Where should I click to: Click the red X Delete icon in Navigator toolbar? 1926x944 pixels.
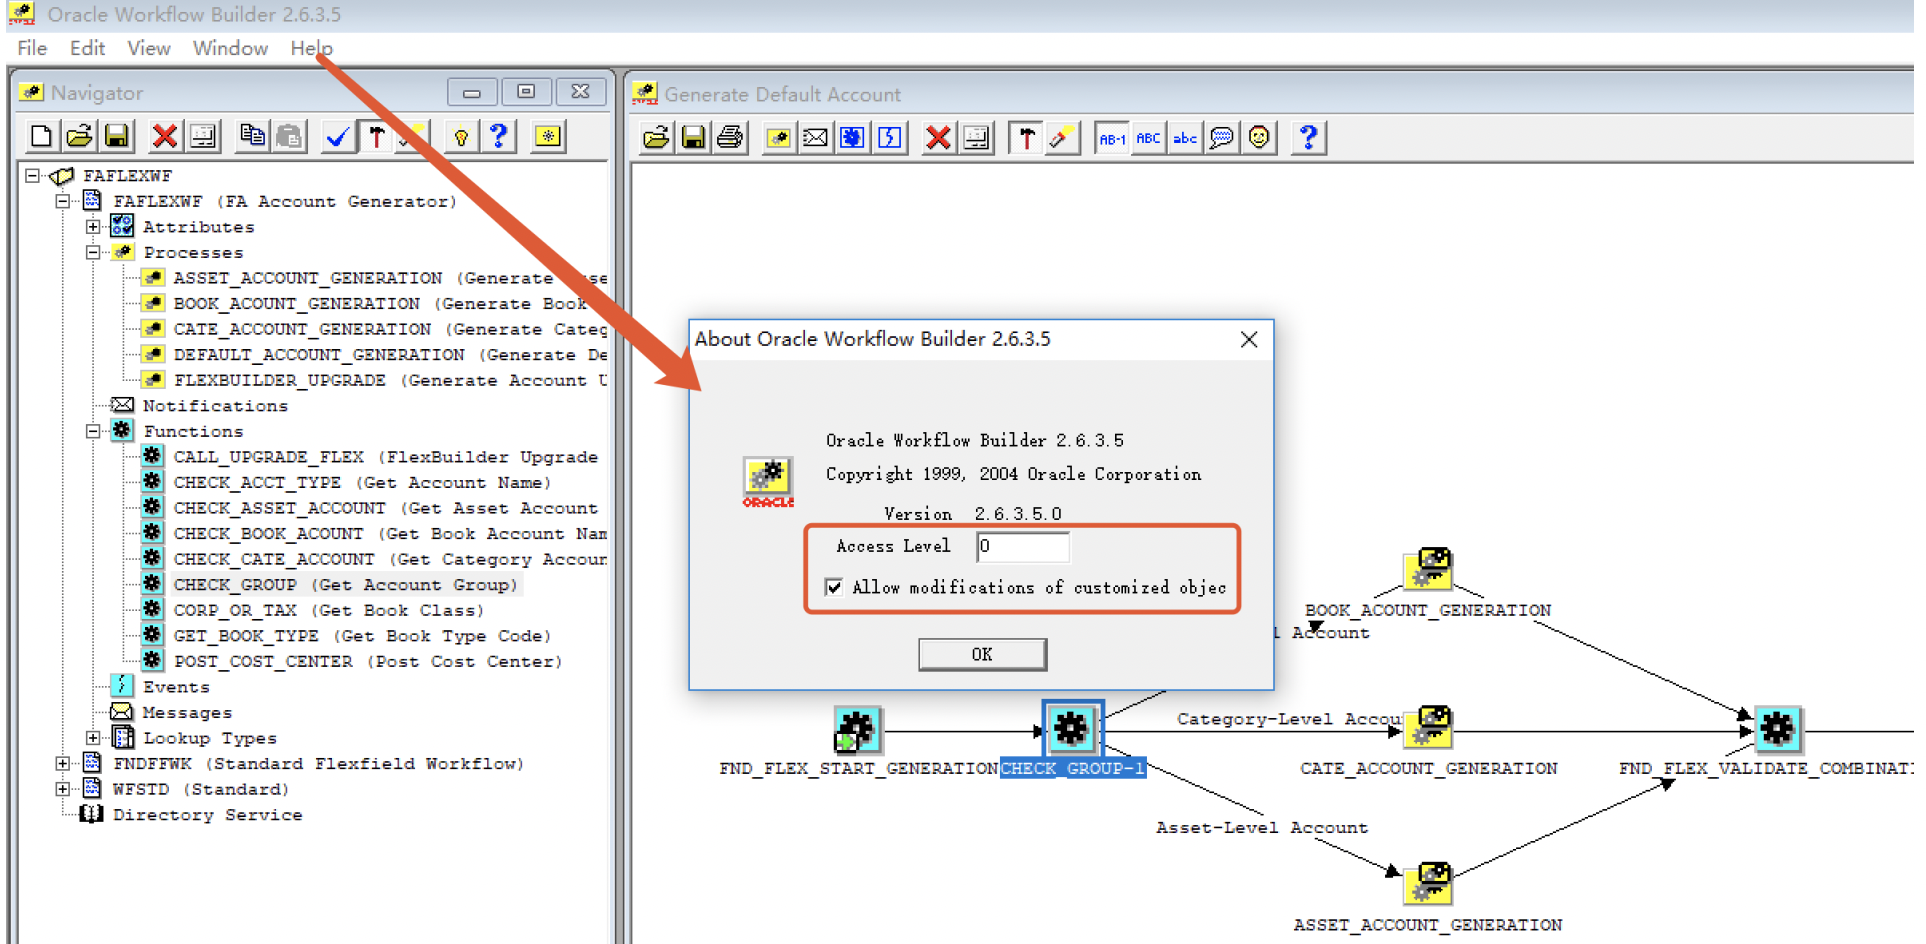[164, 136]
